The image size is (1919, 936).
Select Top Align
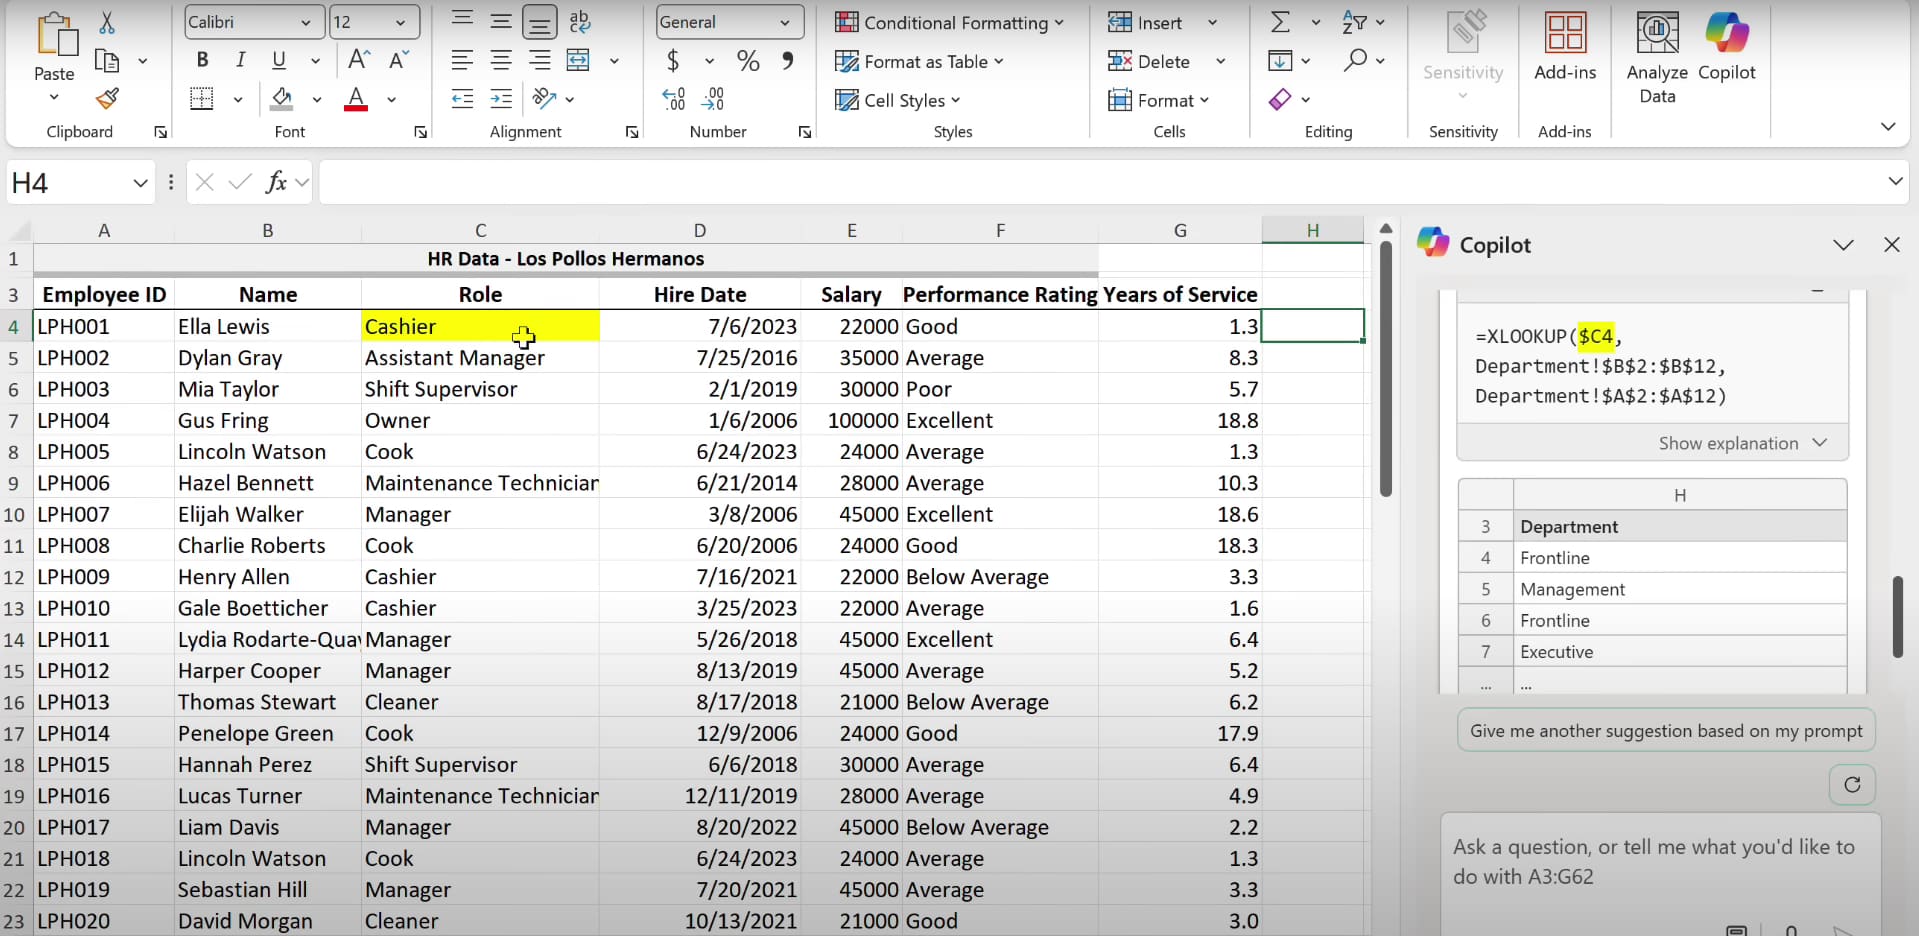[462, 21]
